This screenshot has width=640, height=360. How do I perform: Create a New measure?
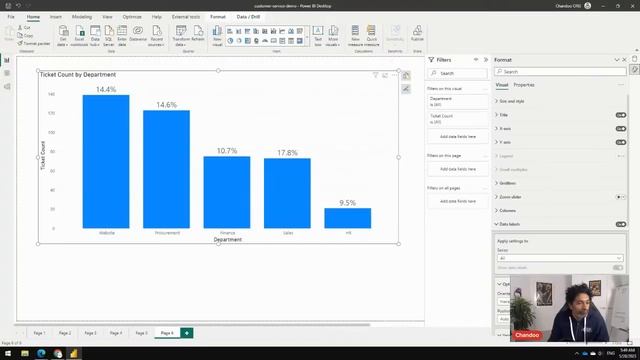355,35
